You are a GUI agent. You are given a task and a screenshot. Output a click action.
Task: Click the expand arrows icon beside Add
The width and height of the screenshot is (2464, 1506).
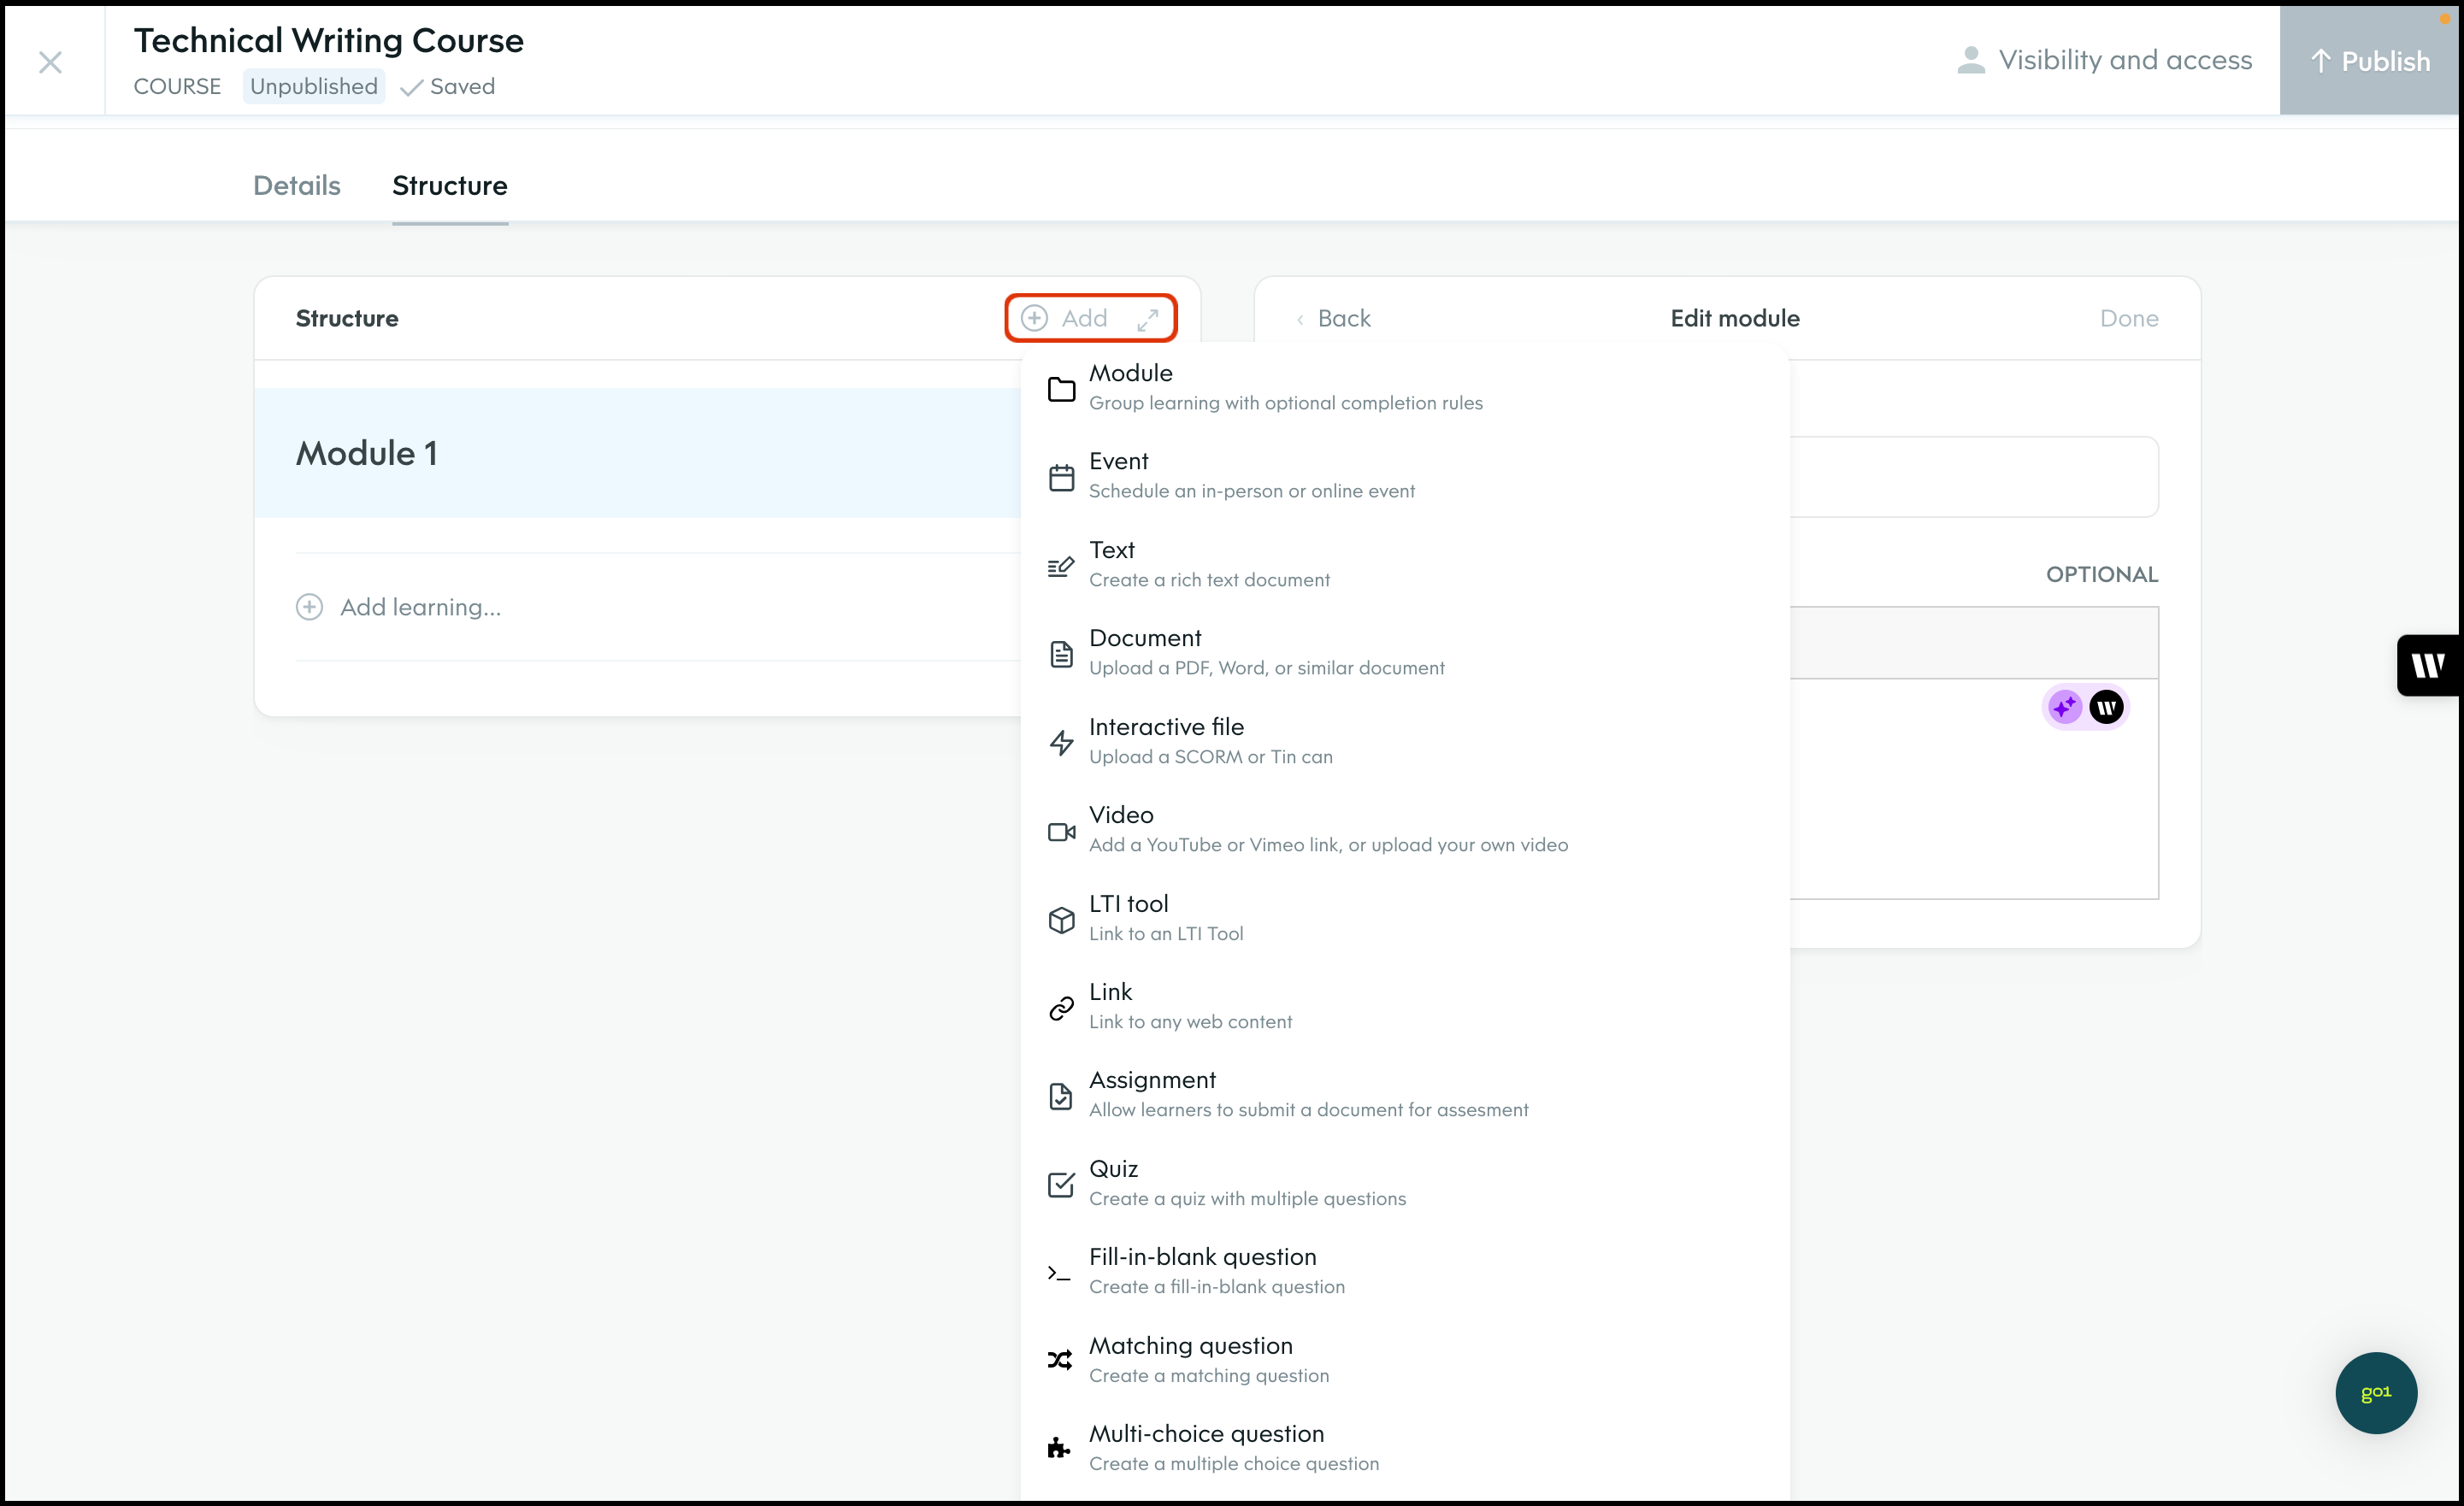click(x=1147, y=319)
